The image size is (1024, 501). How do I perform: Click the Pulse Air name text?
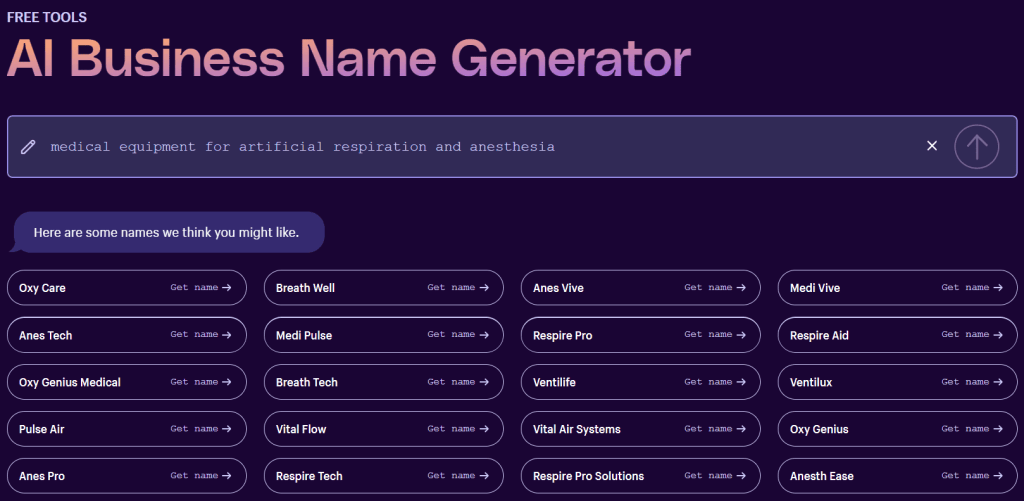41,429
